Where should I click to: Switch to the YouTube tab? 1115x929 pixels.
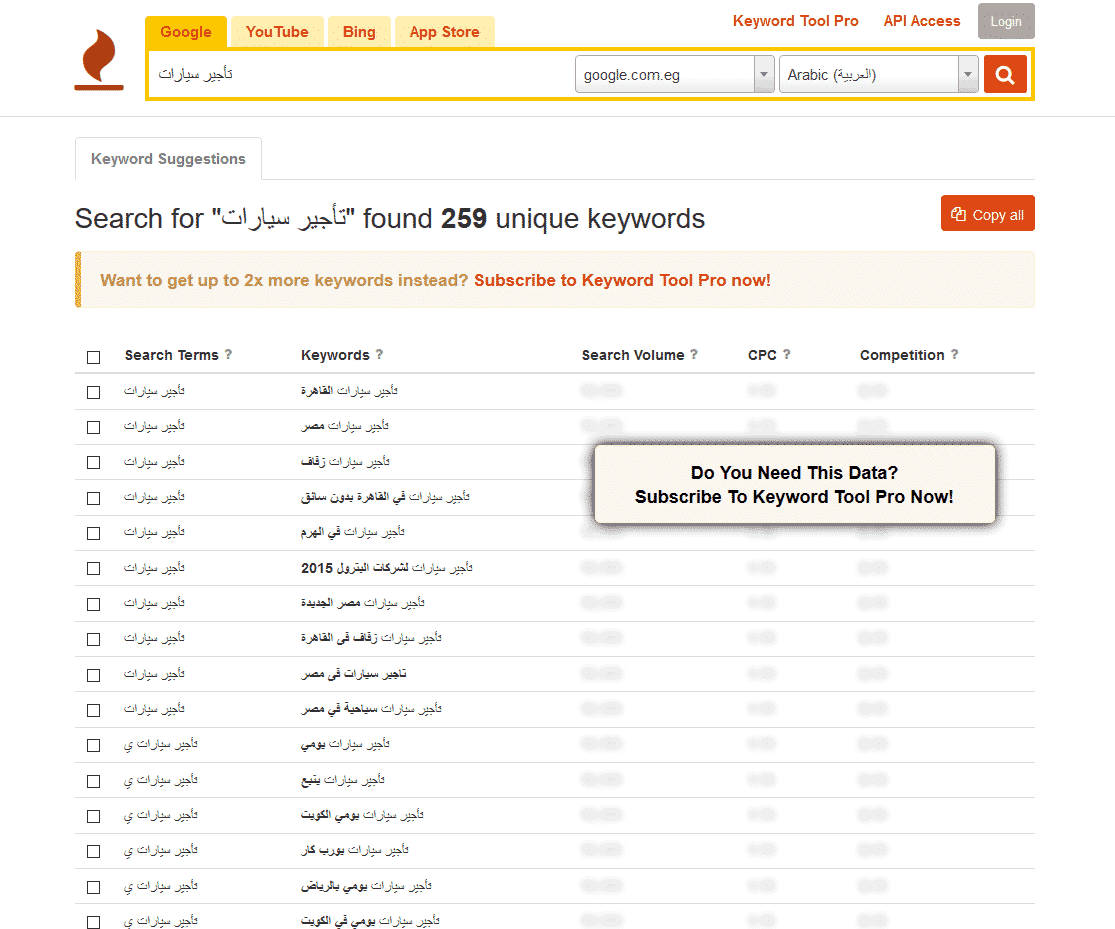click(x=277, y=32)
